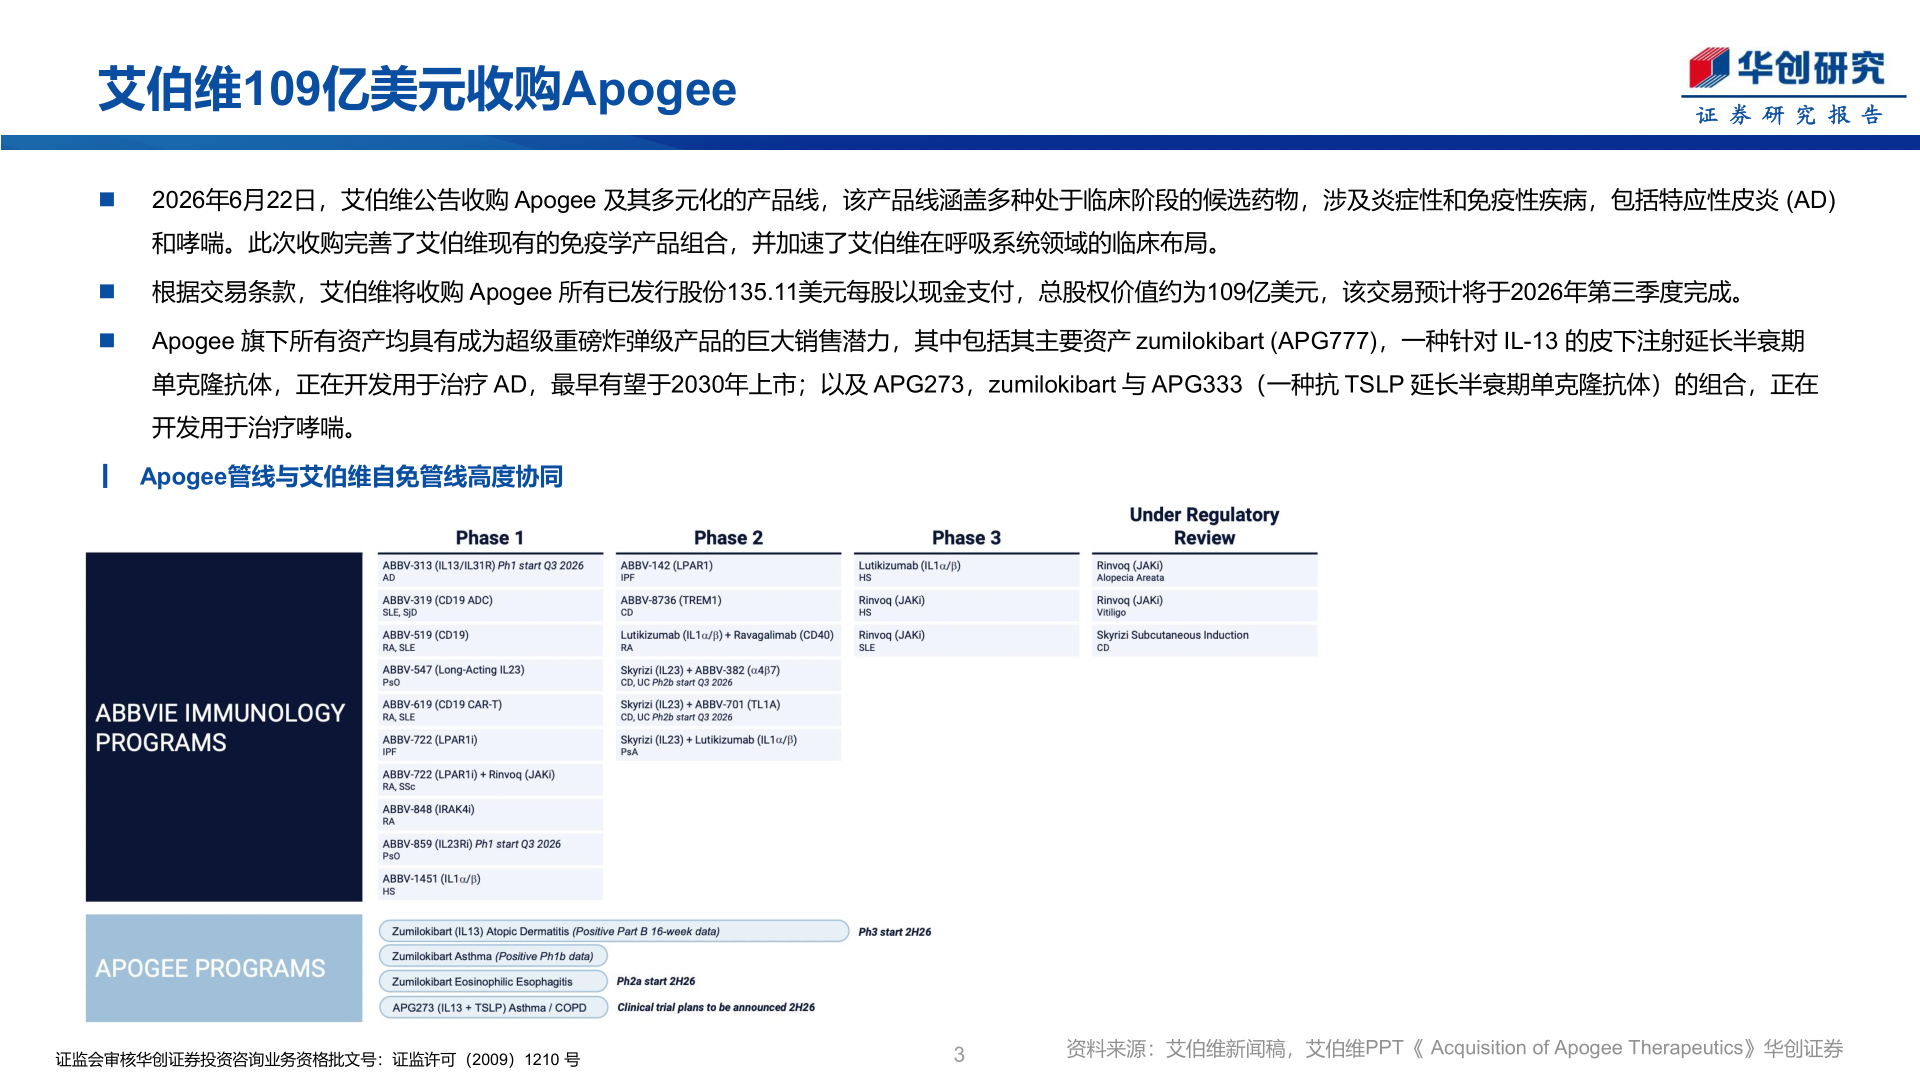1920x1080 pixels.
Task: Click the Phase 1 column header
Action: point(490,538)
